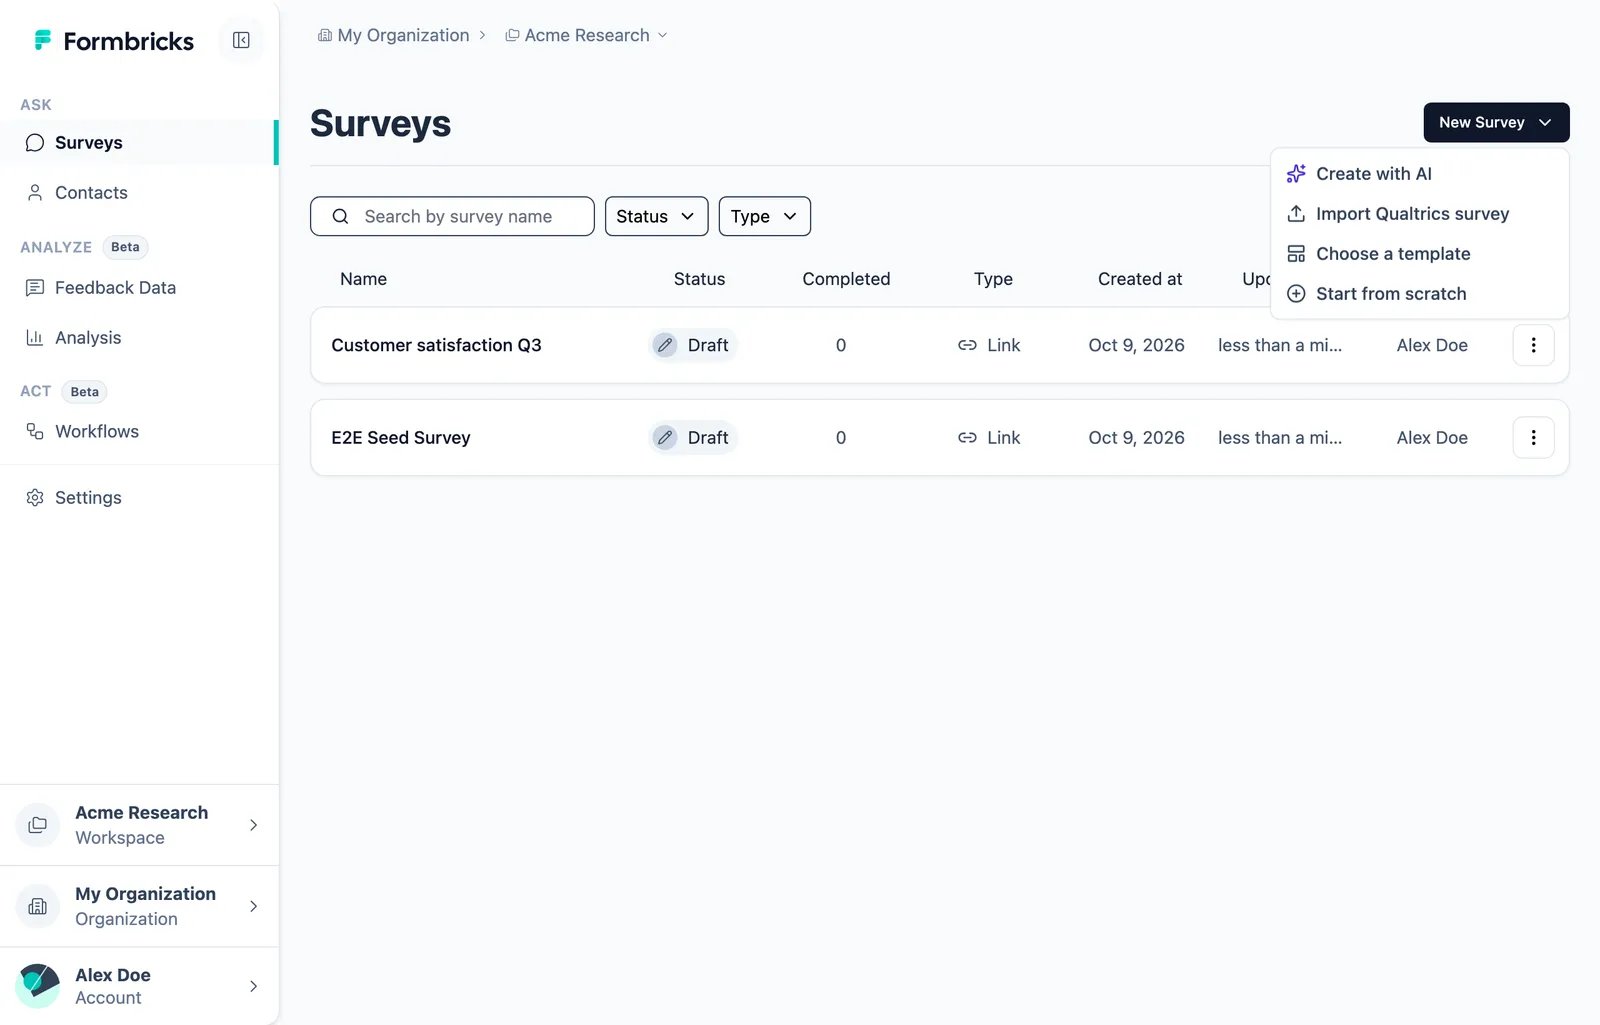
Task: Open the Status filter dropdown
Action: [x=656, y=216]
